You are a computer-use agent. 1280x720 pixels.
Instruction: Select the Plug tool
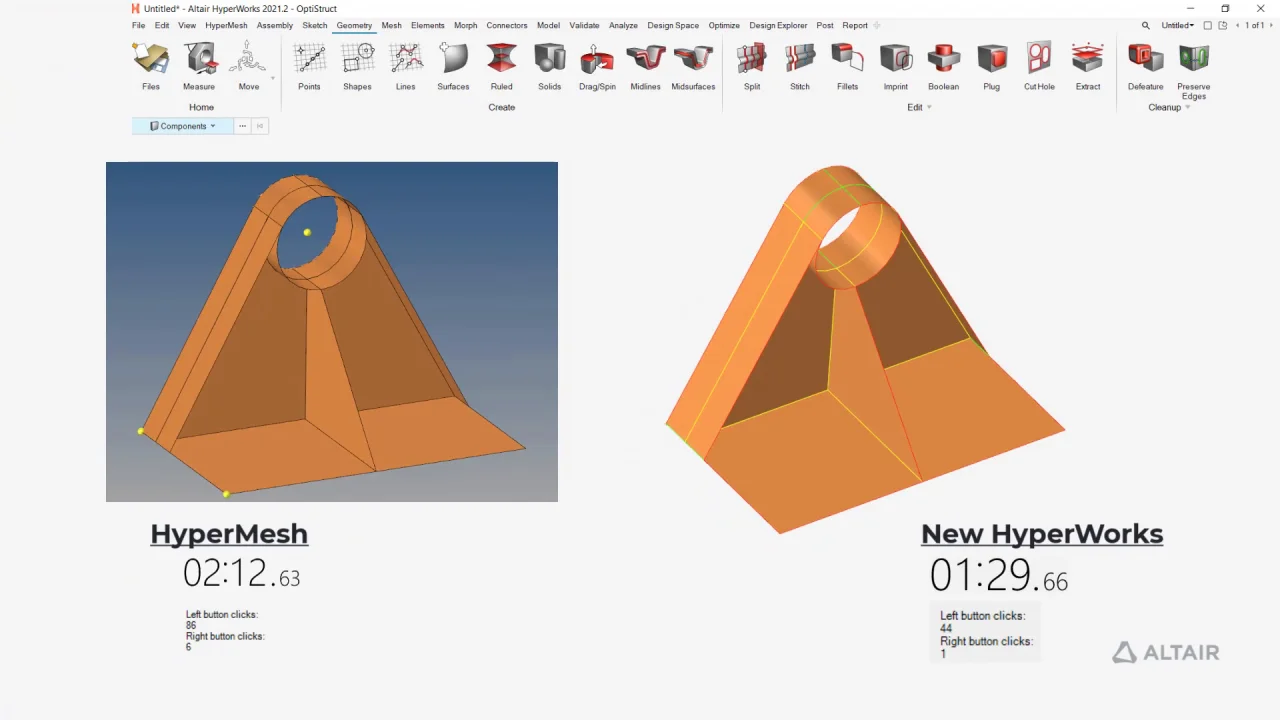pos(991,66)
